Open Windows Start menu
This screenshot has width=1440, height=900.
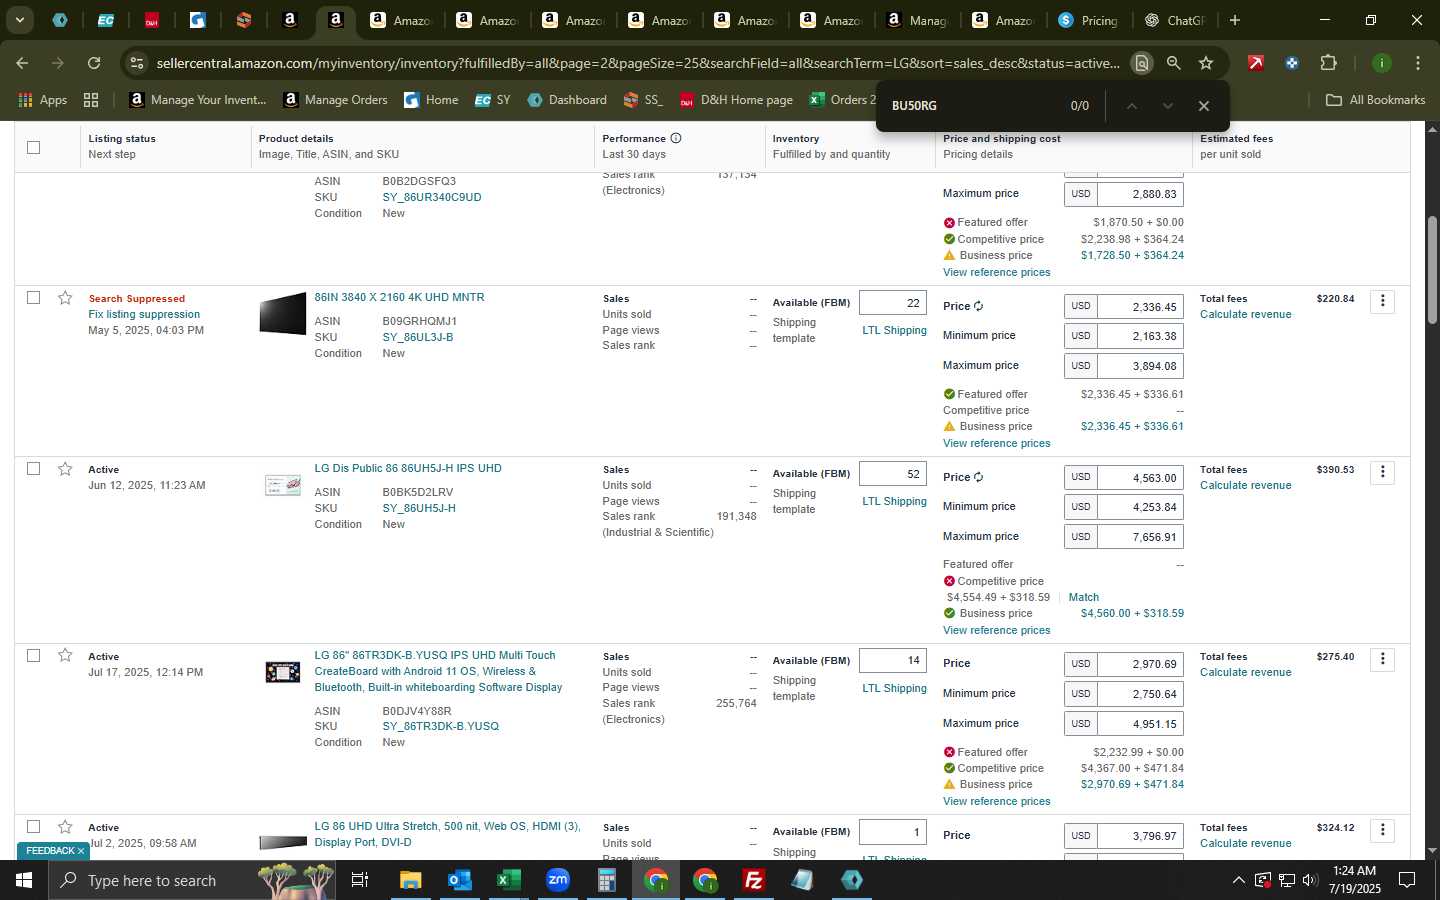coord(24,880)
